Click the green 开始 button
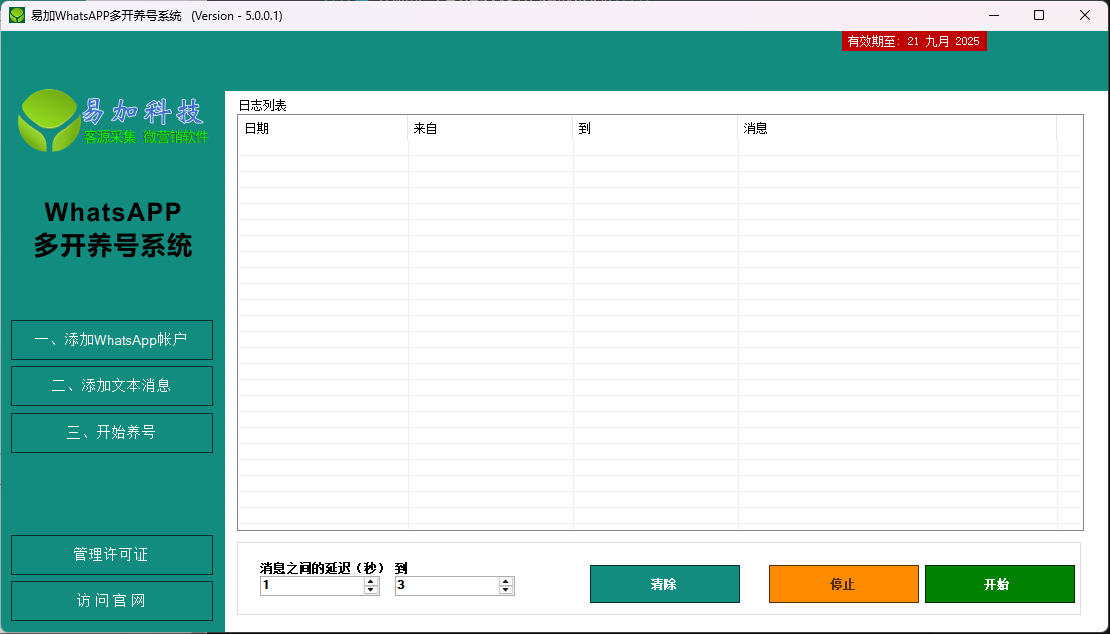This screenshot has height=634, width=1110. tap(1000, 584)
